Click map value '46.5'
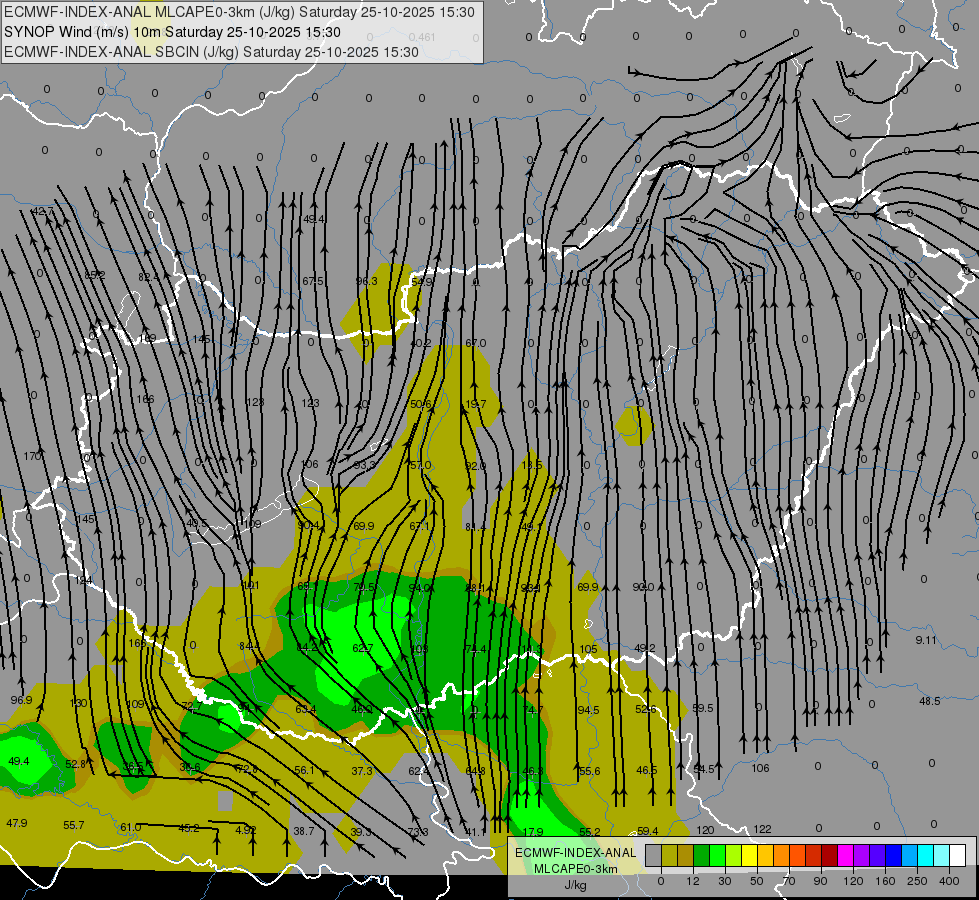This screenshot has height=900, width=979. pyautogui.click(x=646, y=770)
